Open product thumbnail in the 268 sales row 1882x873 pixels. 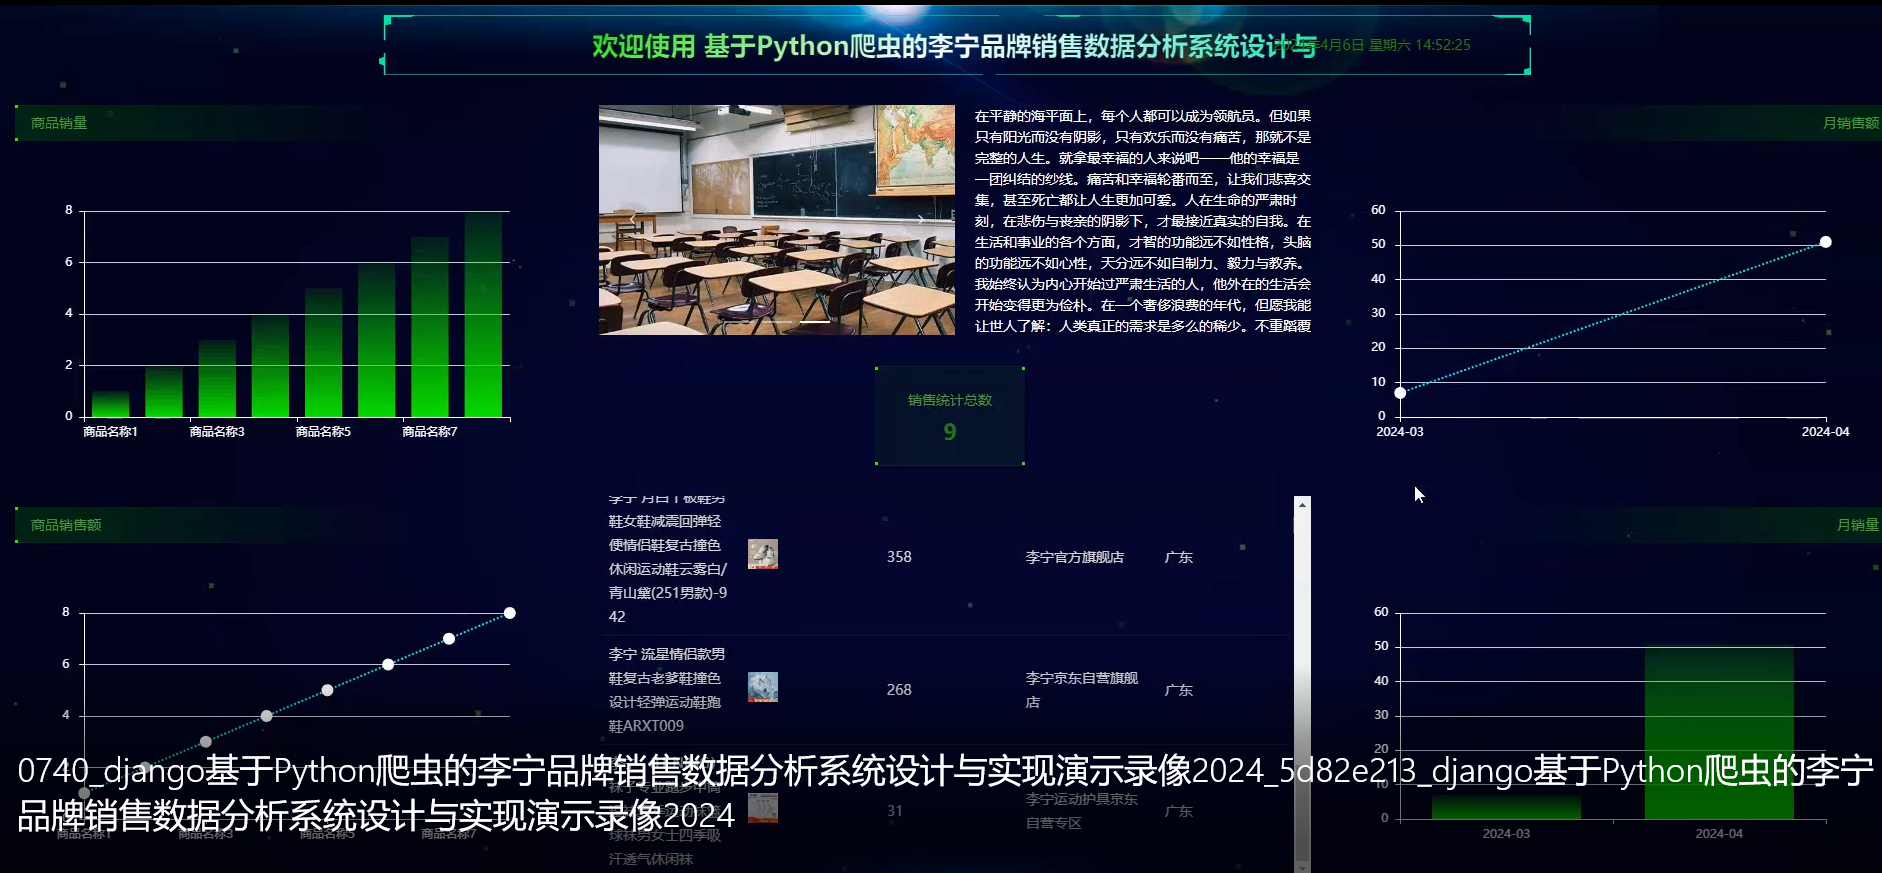click(763, 687)
